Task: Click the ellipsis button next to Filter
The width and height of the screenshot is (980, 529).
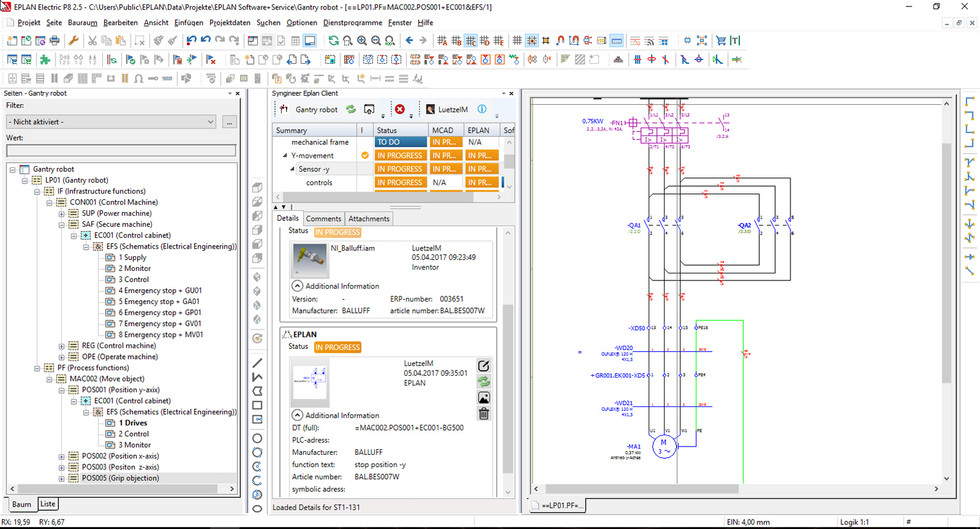Action: click(229, 122)
